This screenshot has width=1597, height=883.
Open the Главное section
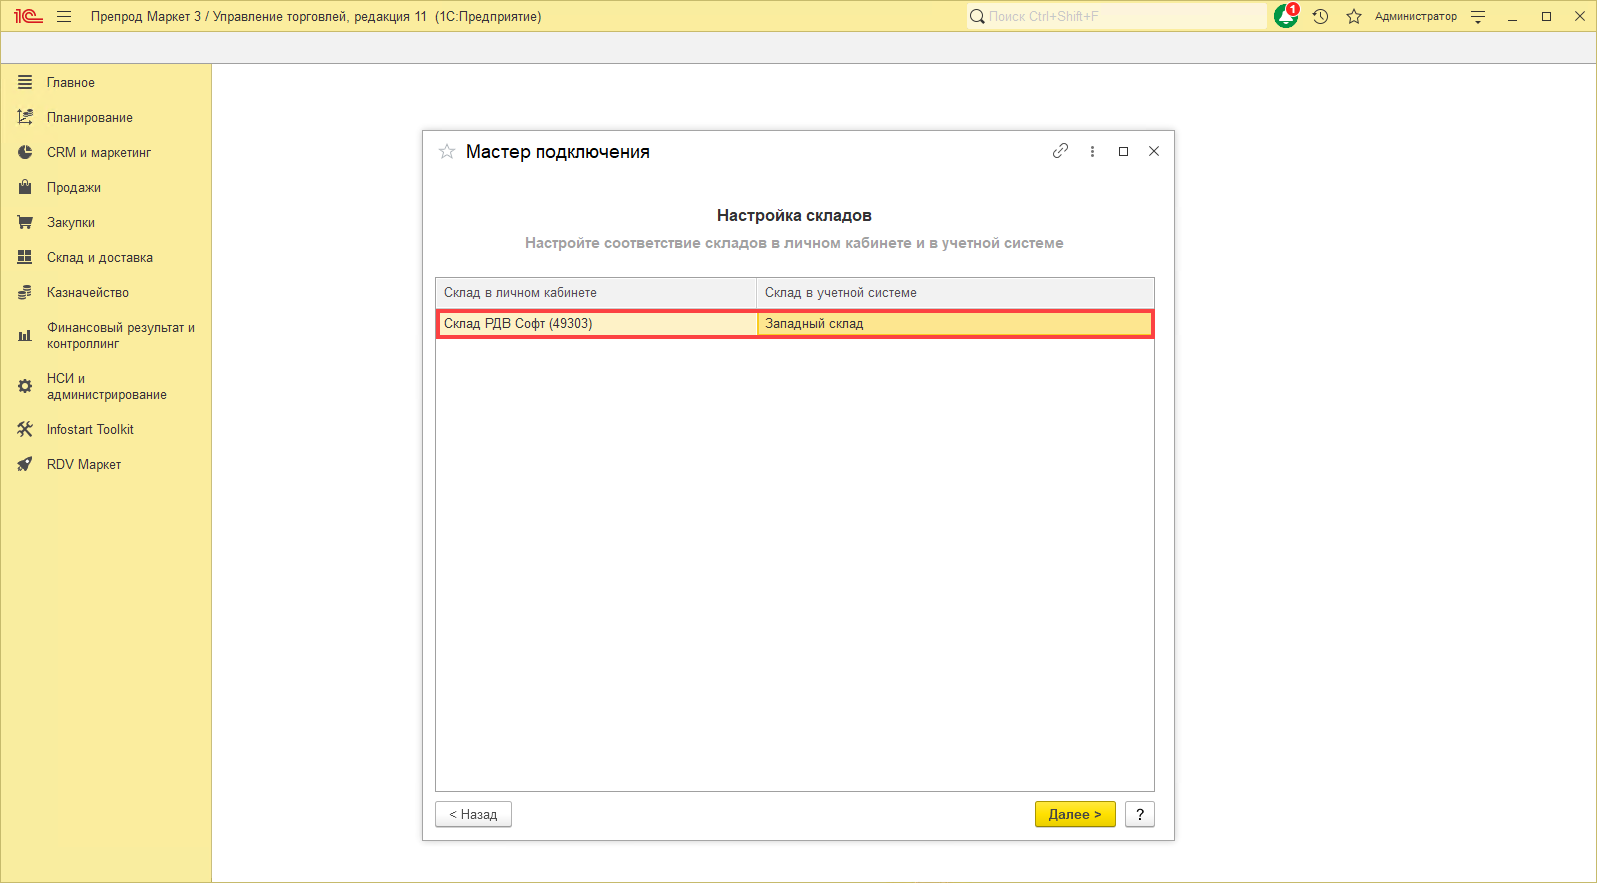coord(71,82)
